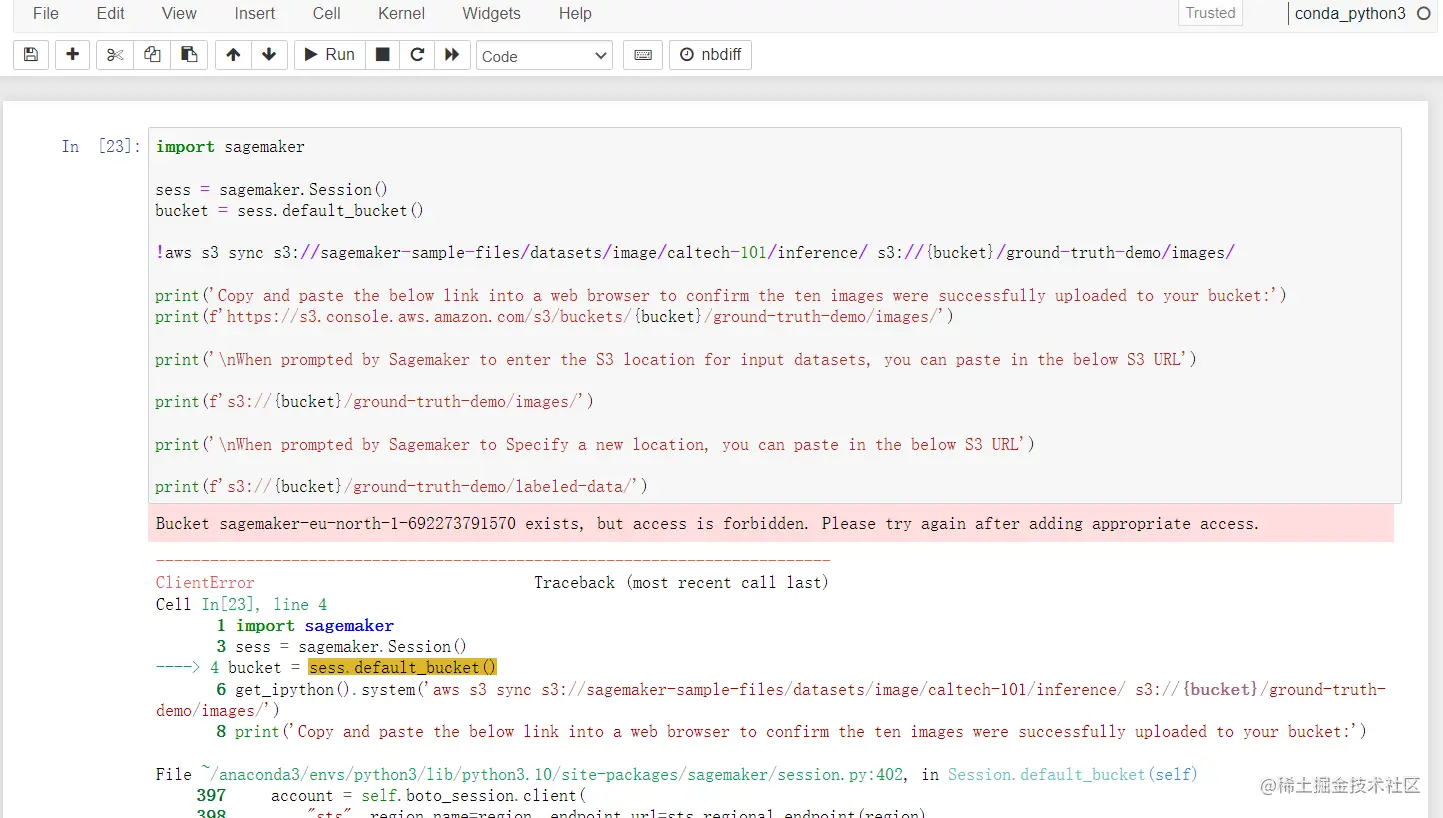1443x818 pixels.
Task: Copy selected cells using the copy icon
Action: tap(152, 55)
